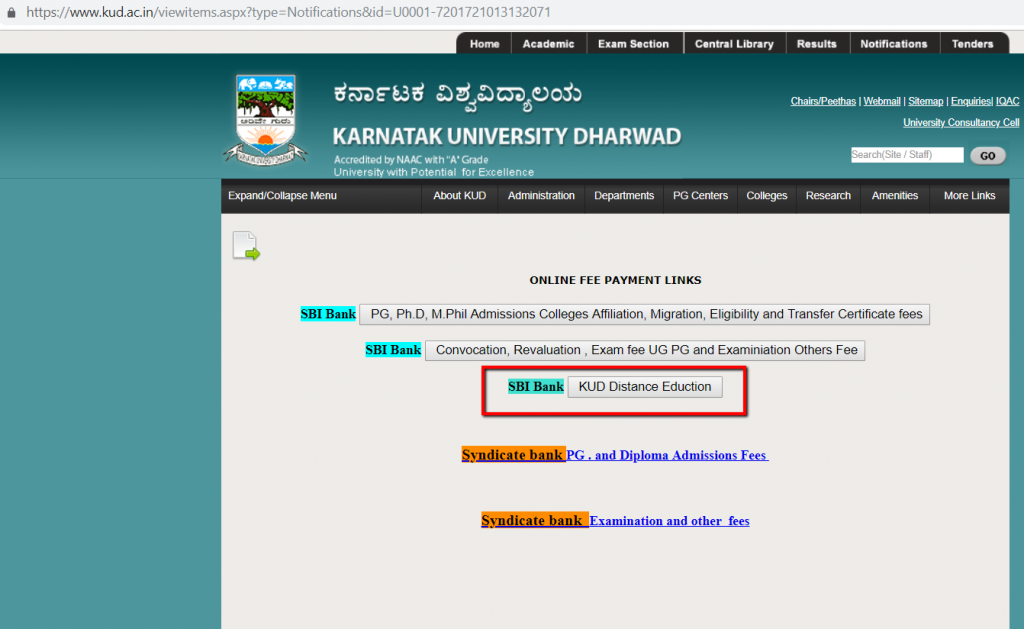
Task: Click the IQAC link
Action: pos(1006,100)
